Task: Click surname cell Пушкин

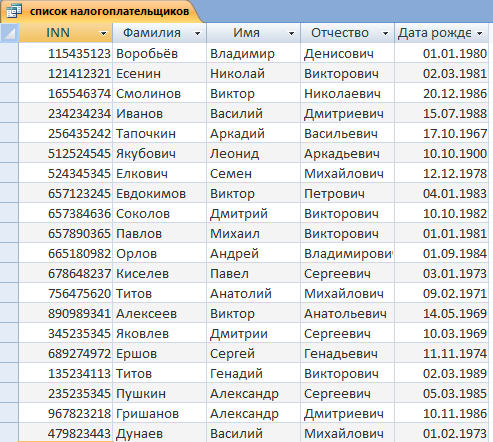Action: (x=160, y=393)
